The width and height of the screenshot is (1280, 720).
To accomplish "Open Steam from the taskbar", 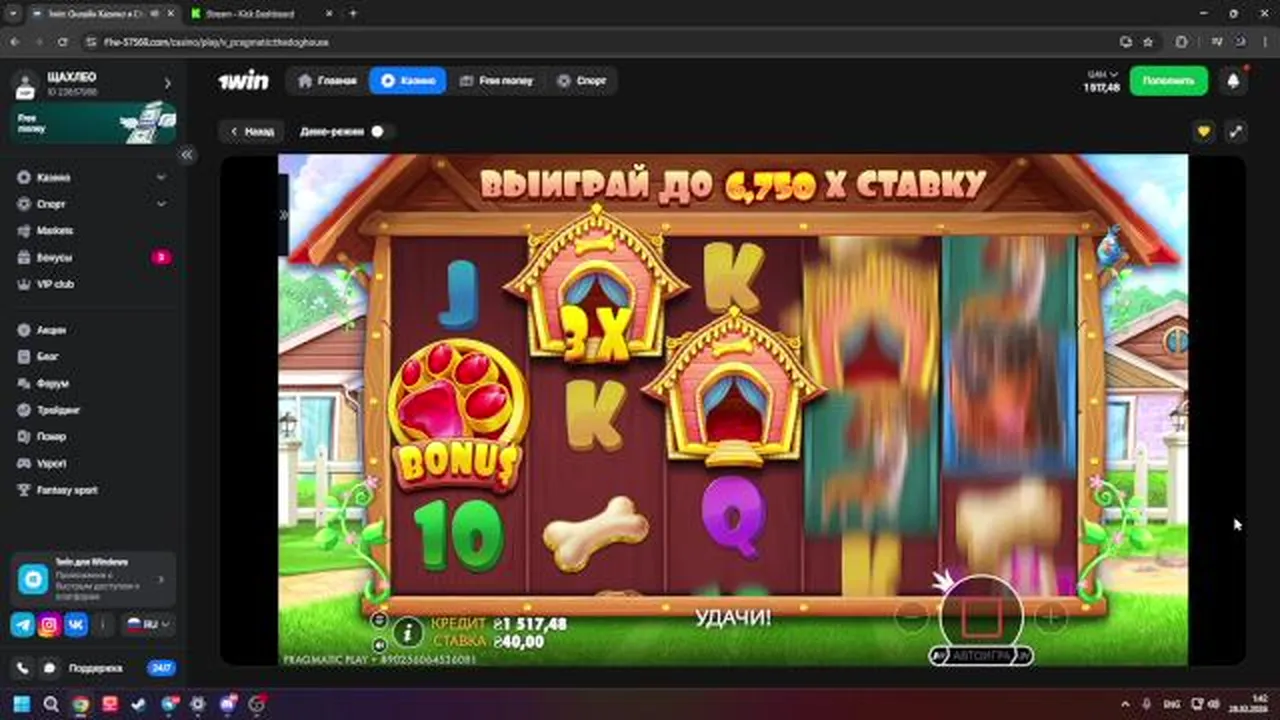I will click(x=138, y=704).
